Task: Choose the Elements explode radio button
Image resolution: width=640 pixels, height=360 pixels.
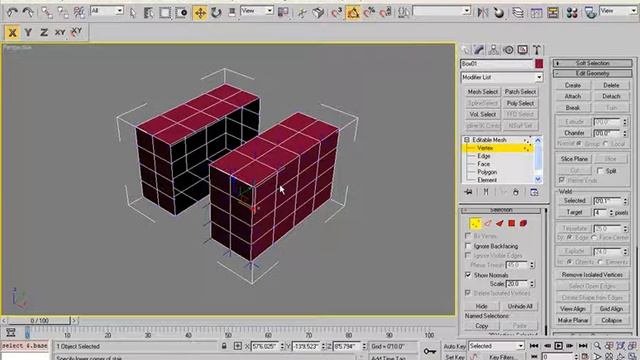Action: (x=600, y=262)
